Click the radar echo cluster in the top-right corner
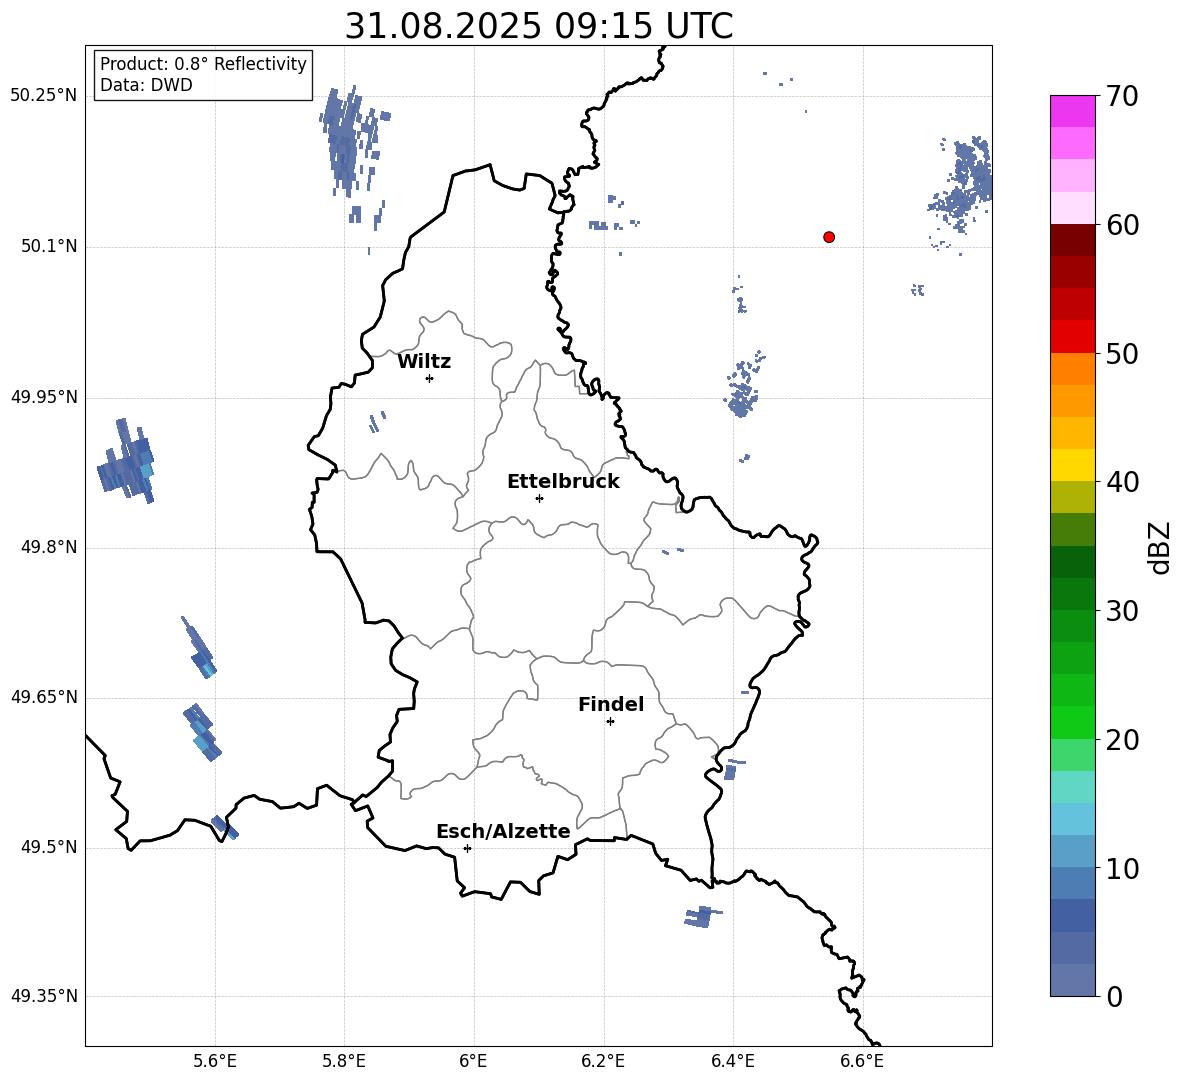The height and width of the screenshot is (1081, 1184). point(960,185)
